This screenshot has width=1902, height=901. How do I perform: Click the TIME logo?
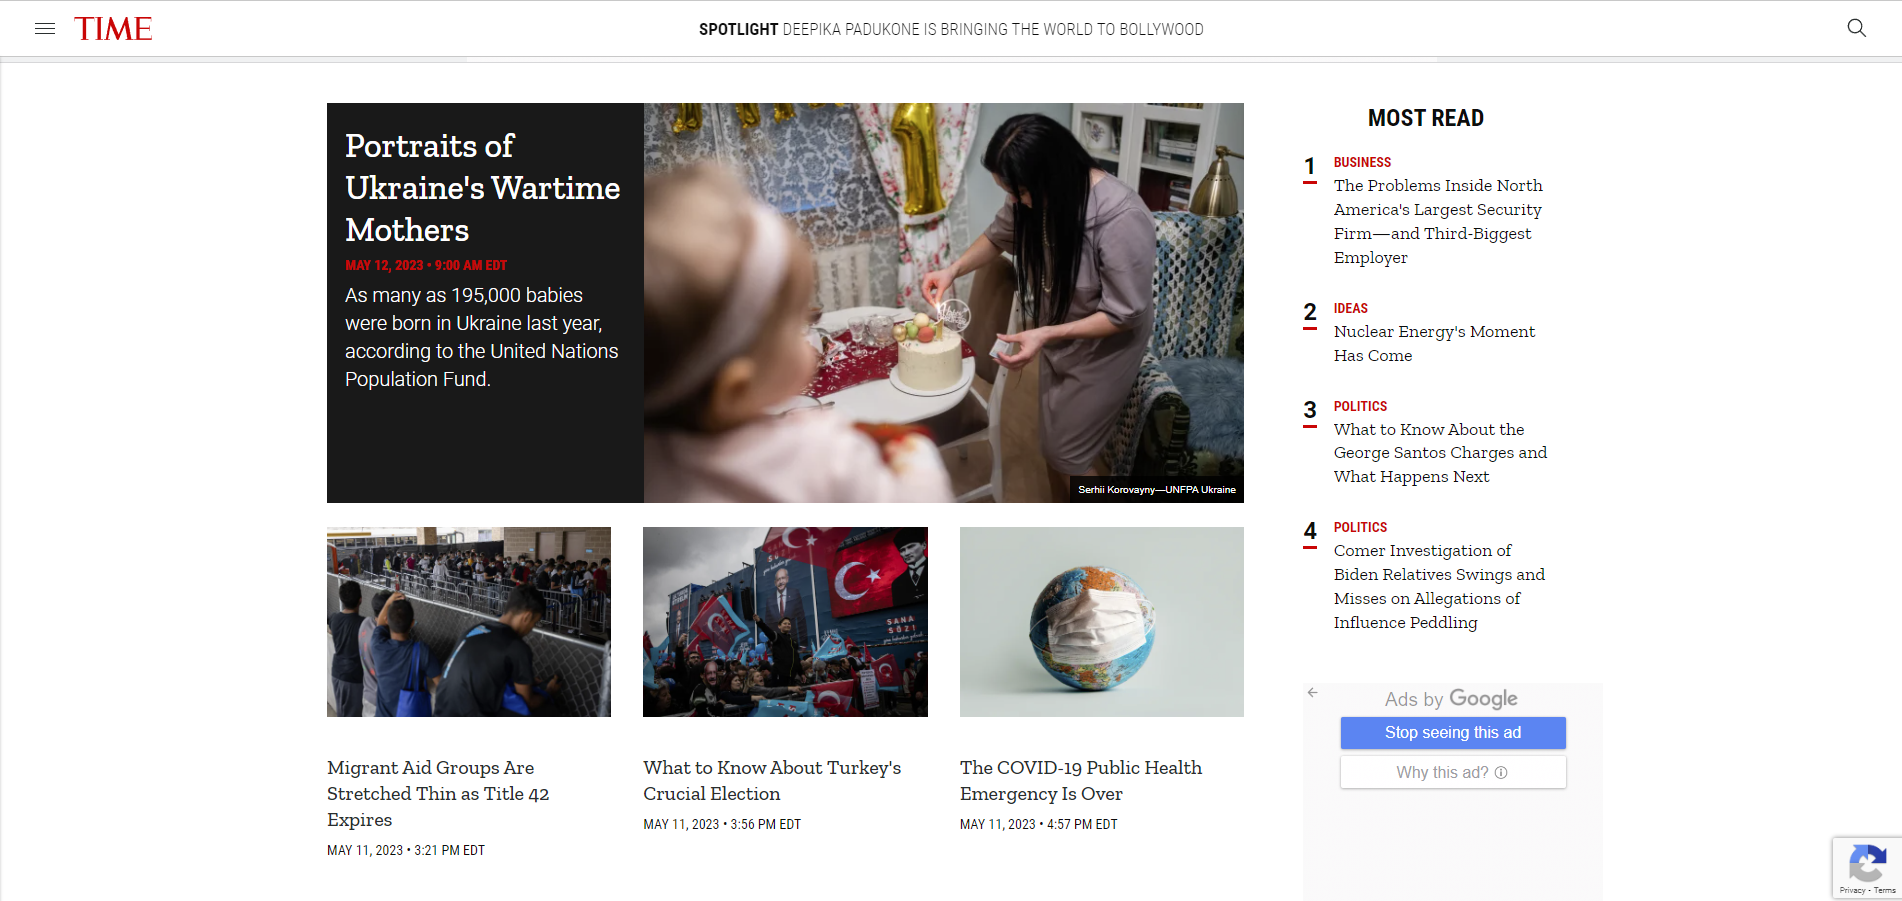click(x=113, y=29)
